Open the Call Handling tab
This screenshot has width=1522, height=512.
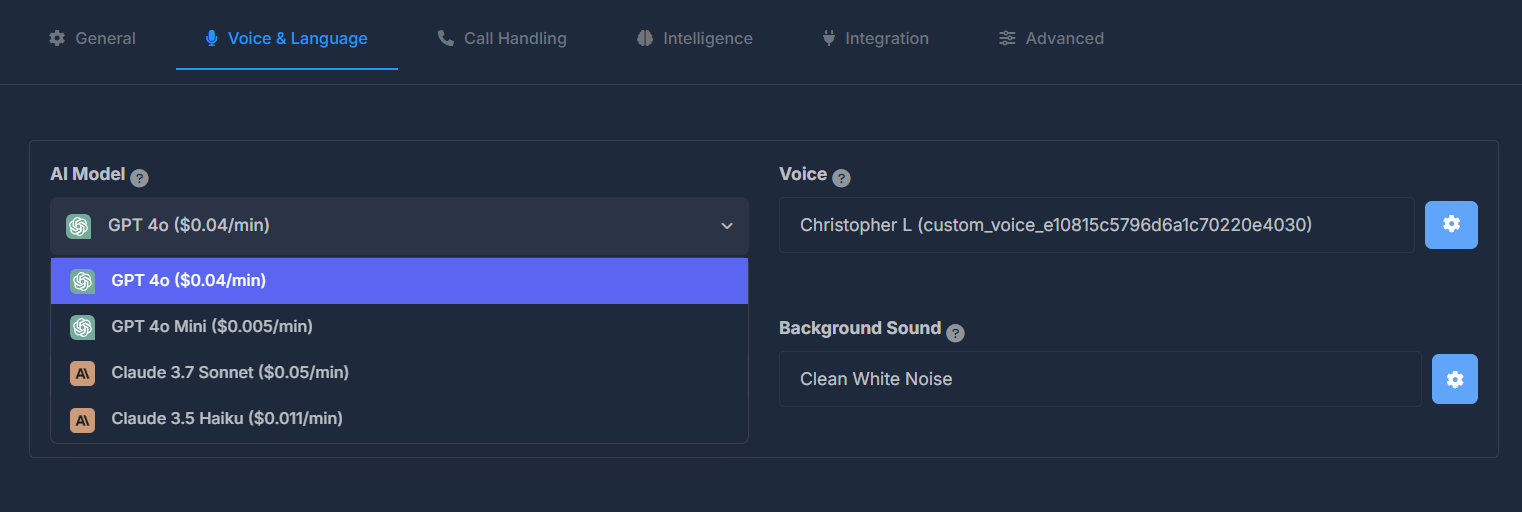pyautogui.click(x=502, y=39)
